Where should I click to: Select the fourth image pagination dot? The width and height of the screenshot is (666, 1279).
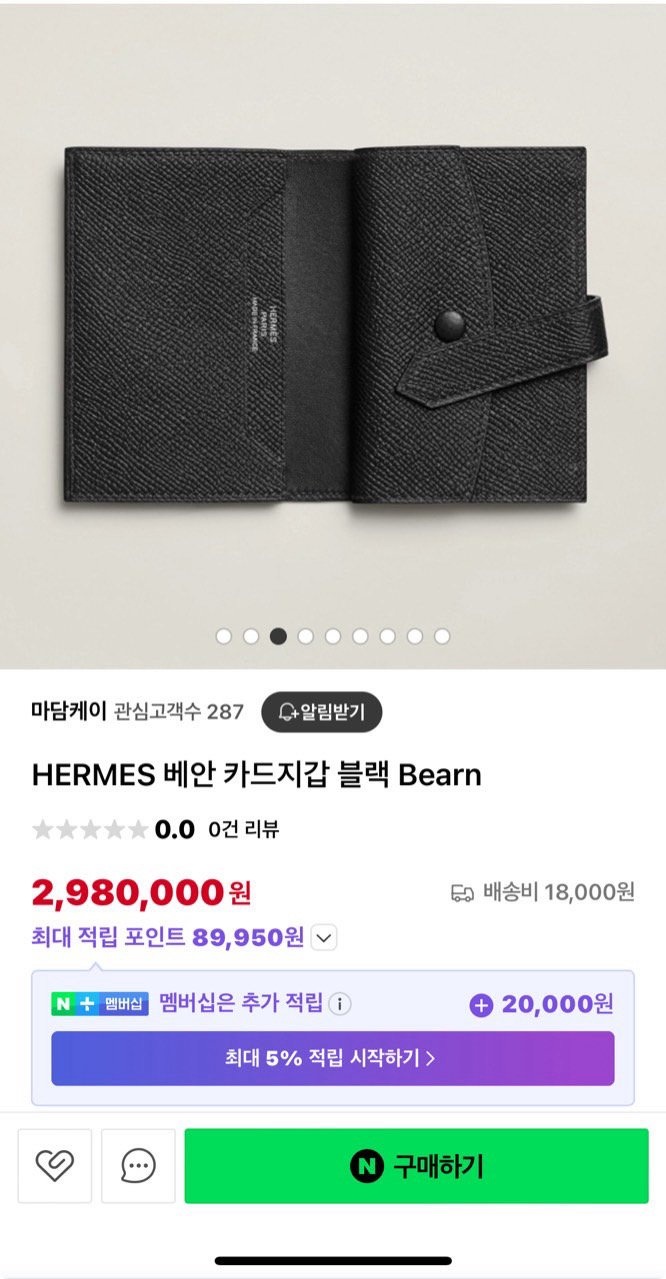click(306, 636)
